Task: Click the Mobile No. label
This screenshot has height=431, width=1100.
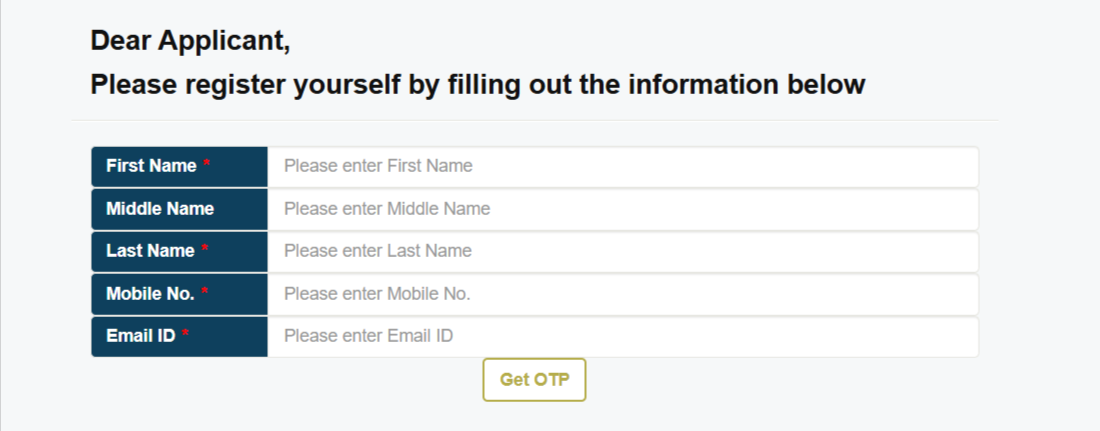Action: click(x=150, y=294)
